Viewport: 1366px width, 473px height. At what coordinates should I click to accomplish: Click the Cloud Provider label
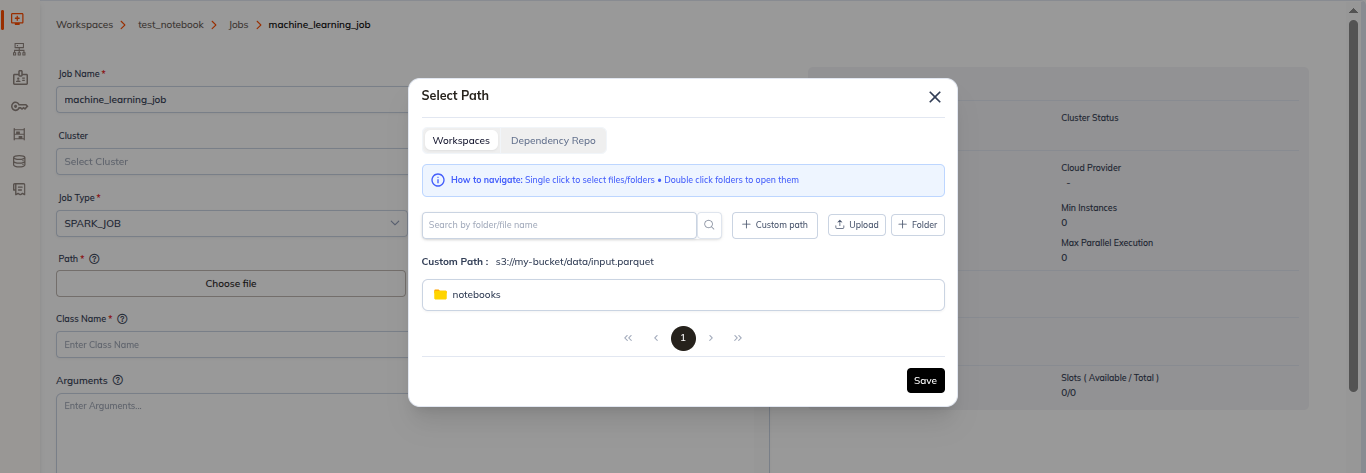[1091, 168]
